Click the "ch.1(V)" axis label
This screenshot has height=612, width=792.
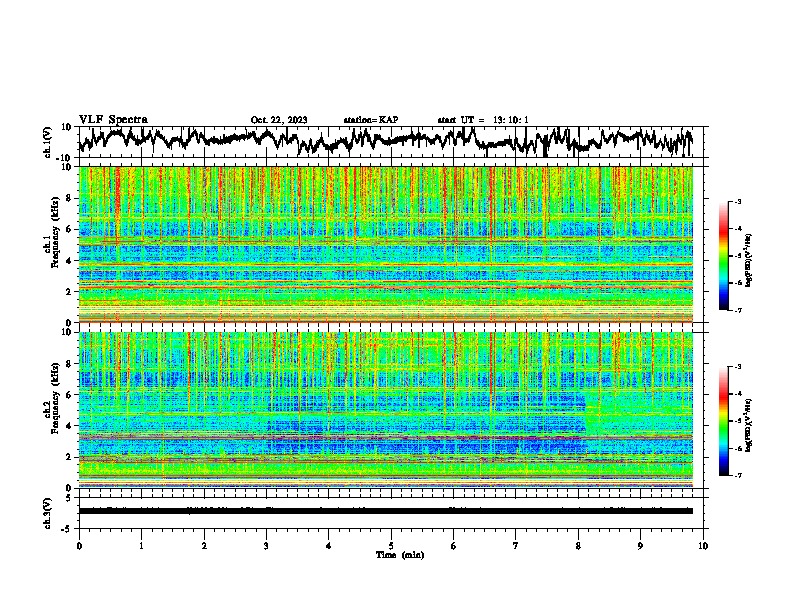(48, 142)
